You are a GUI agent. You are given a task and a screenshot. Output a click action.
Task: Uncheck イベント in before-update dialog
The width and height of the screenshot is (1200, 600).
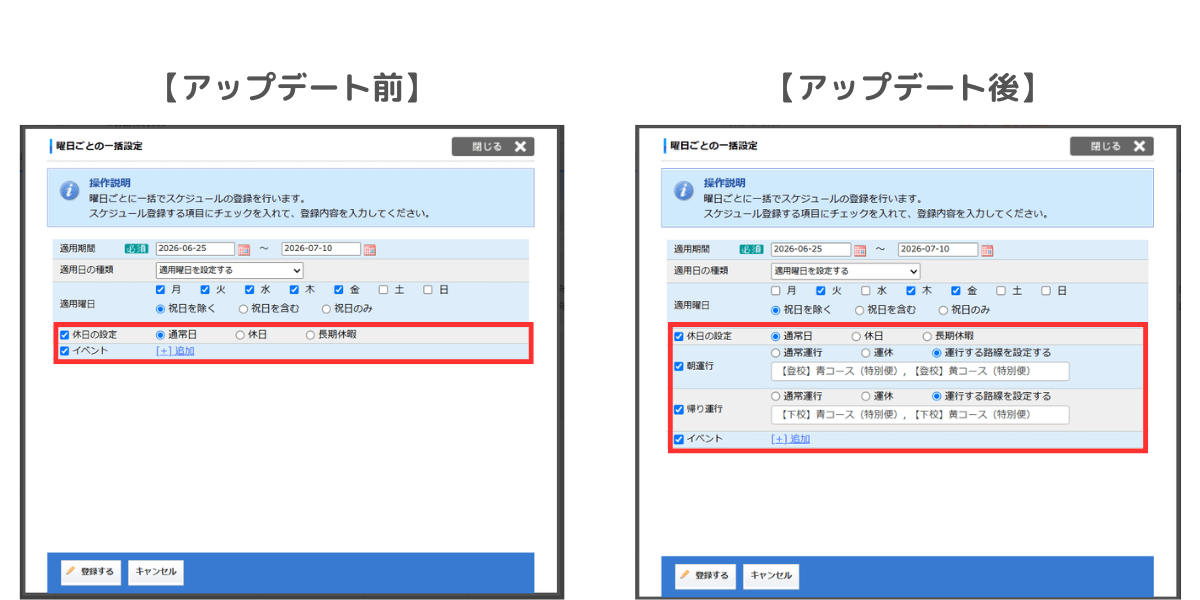(x=65, y=351)
